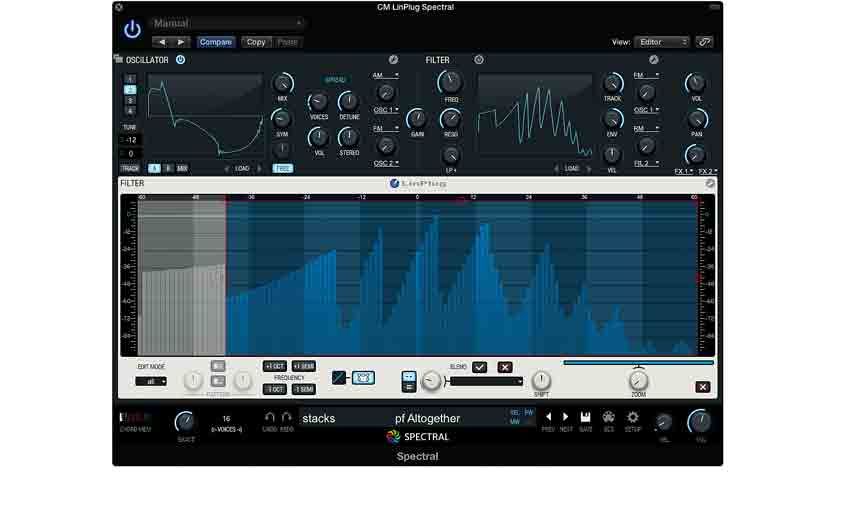Open the OSC 2 source dropdown

tap(386, 163)
